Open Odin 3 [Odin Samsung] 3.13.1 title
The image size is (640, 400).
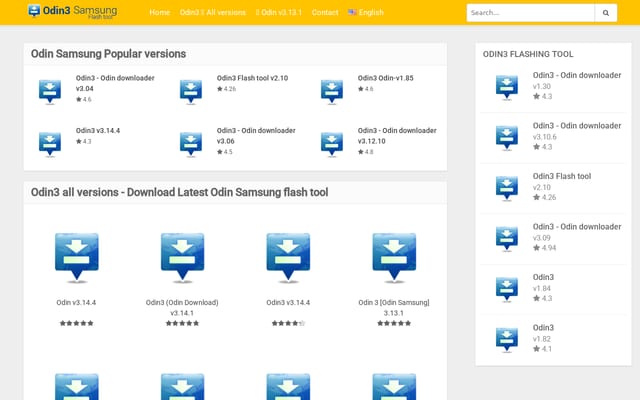pos(394,308)
